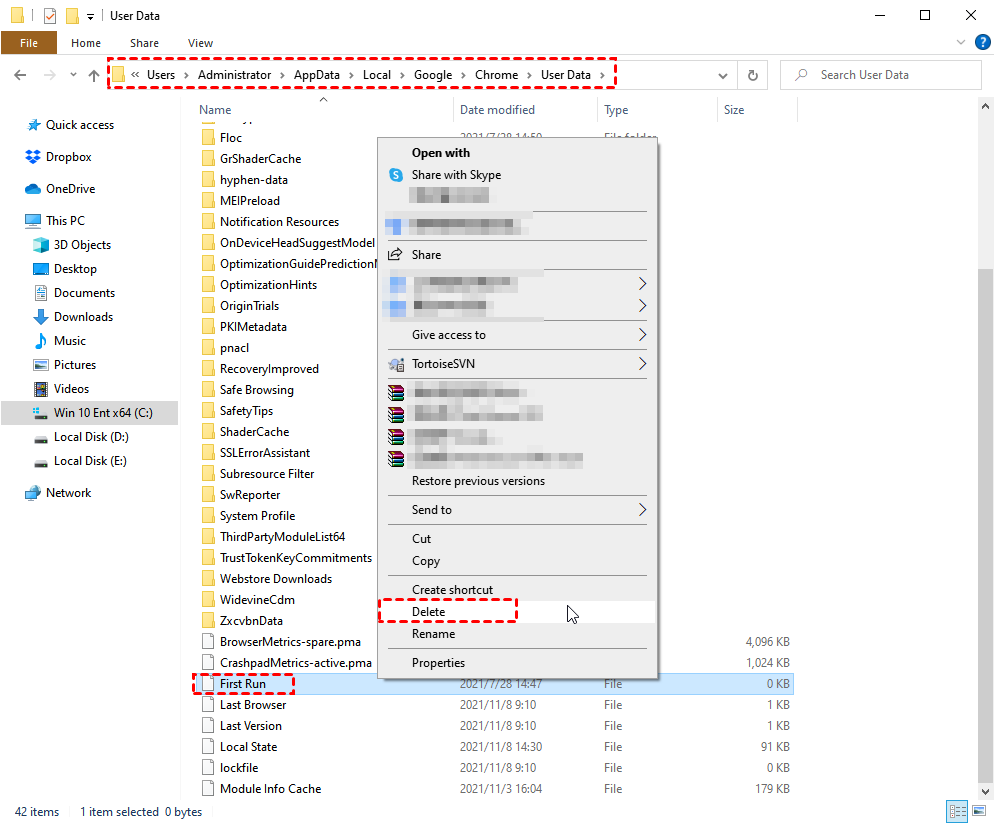995x824 pixels.
Task: Click Administrator in the breadcrumb path
Action: coord(234,75)
